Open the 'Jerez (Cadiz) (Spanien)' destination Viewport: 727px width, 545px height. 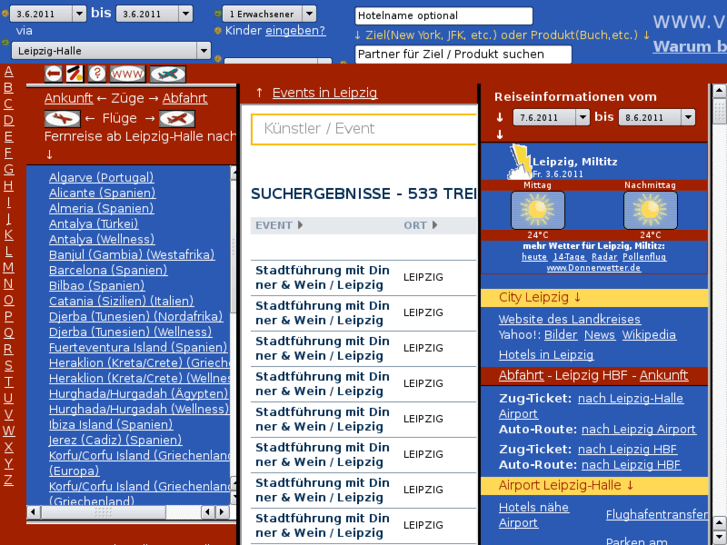(115, 440)
